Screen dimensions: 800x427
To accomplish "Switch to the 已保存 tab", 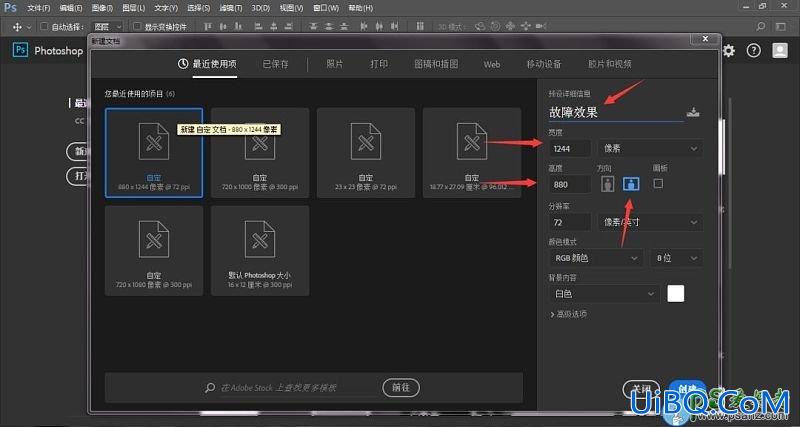I will (x=276, y=64).
